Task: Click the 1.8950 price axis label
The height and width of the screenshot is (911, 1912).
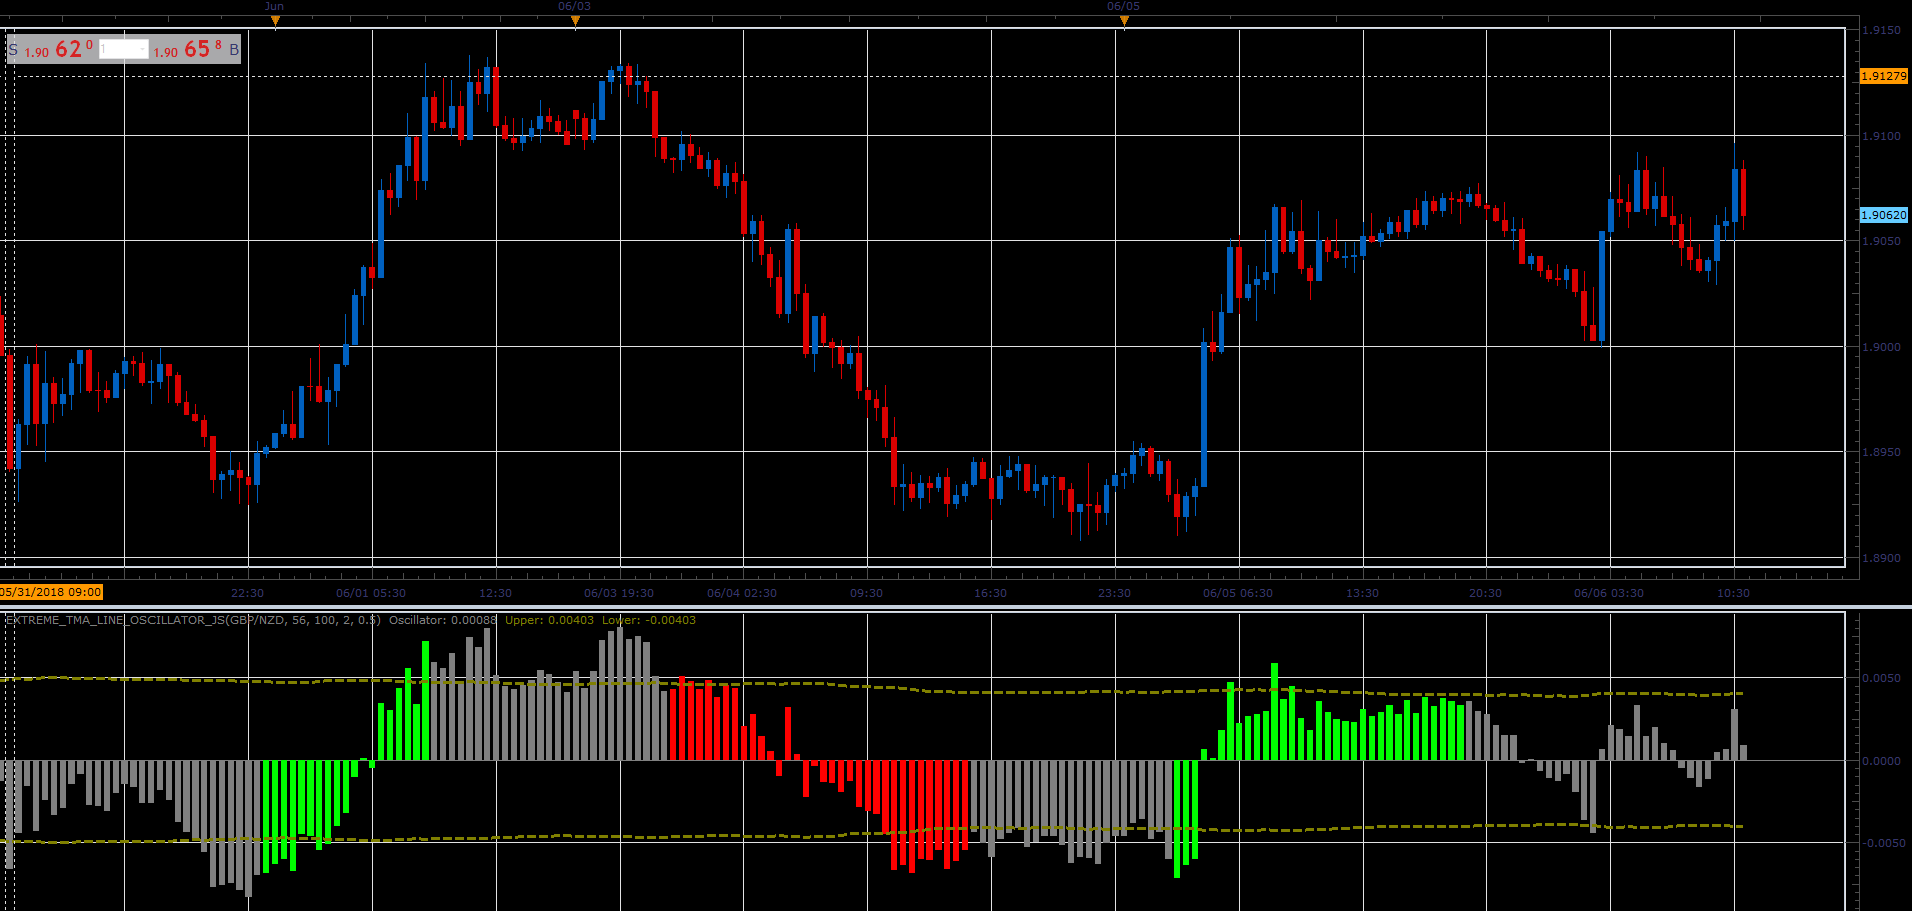Action: [1881, 452]
